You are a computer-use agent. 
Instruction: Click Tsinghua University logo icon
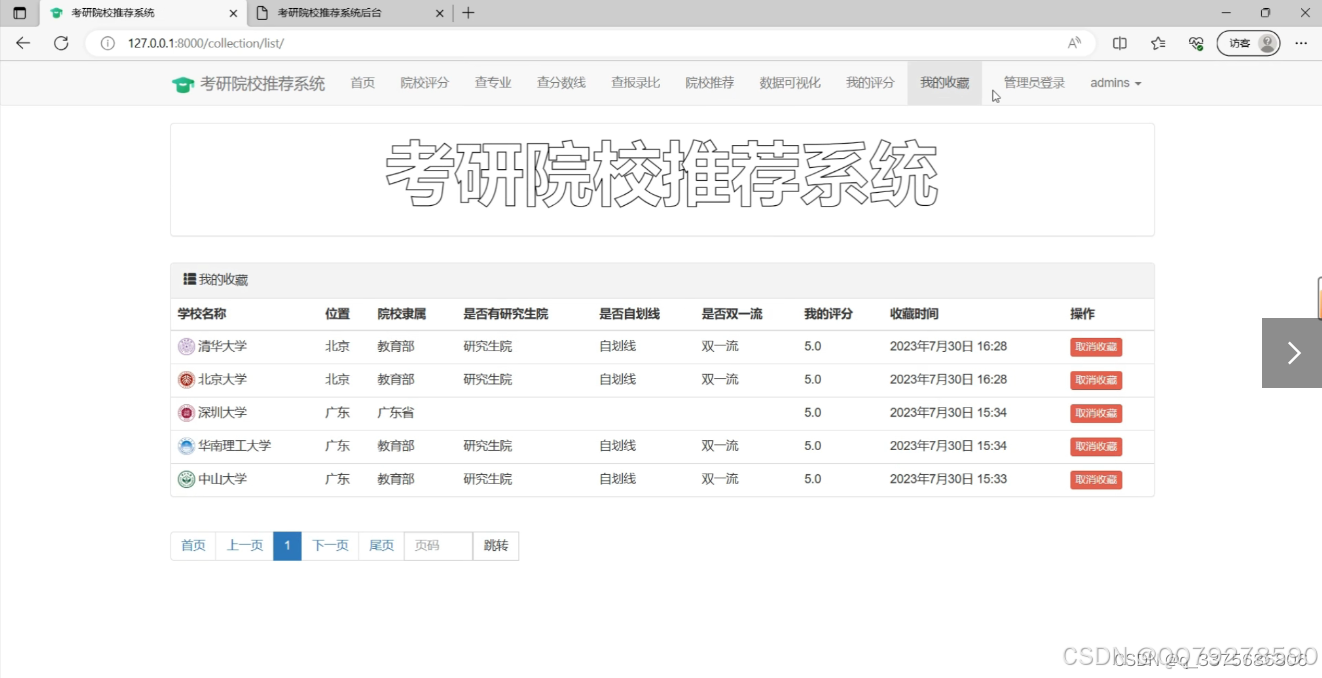click(x=186, y=346)
